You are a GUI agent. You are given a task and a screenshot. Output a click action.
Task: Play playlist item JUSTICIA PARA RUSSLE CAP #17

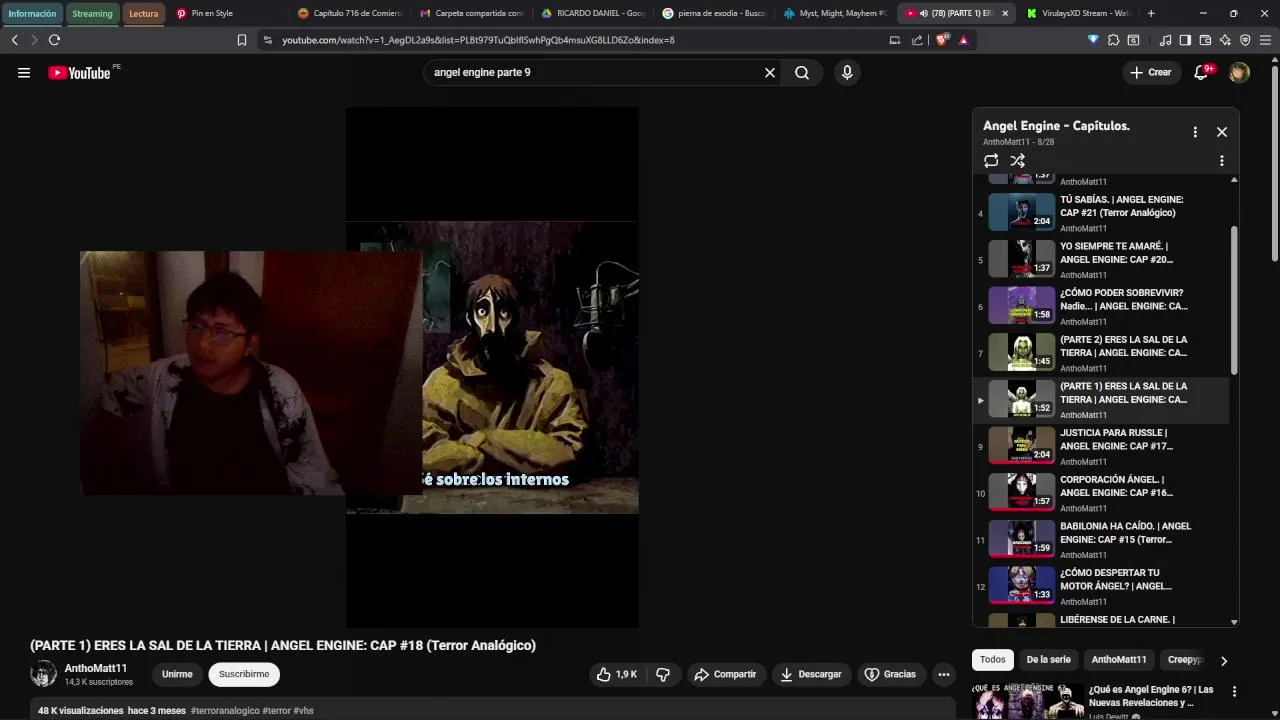(x=1101, y=446)
